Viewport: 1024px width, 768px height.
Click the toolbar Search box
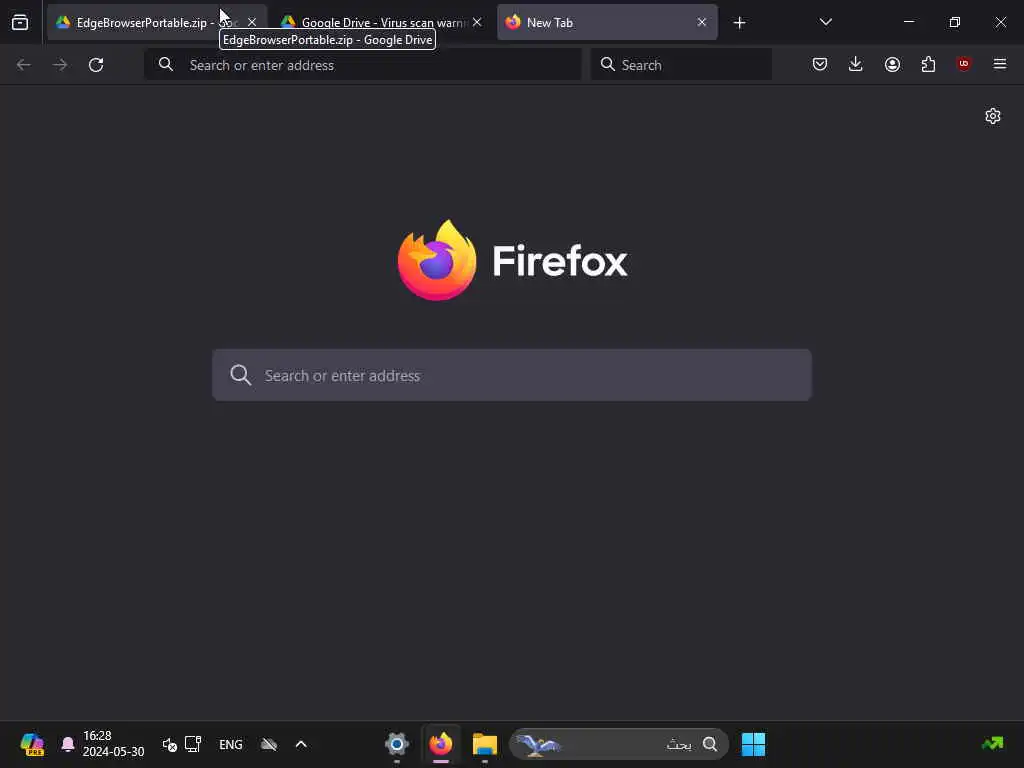681,65
